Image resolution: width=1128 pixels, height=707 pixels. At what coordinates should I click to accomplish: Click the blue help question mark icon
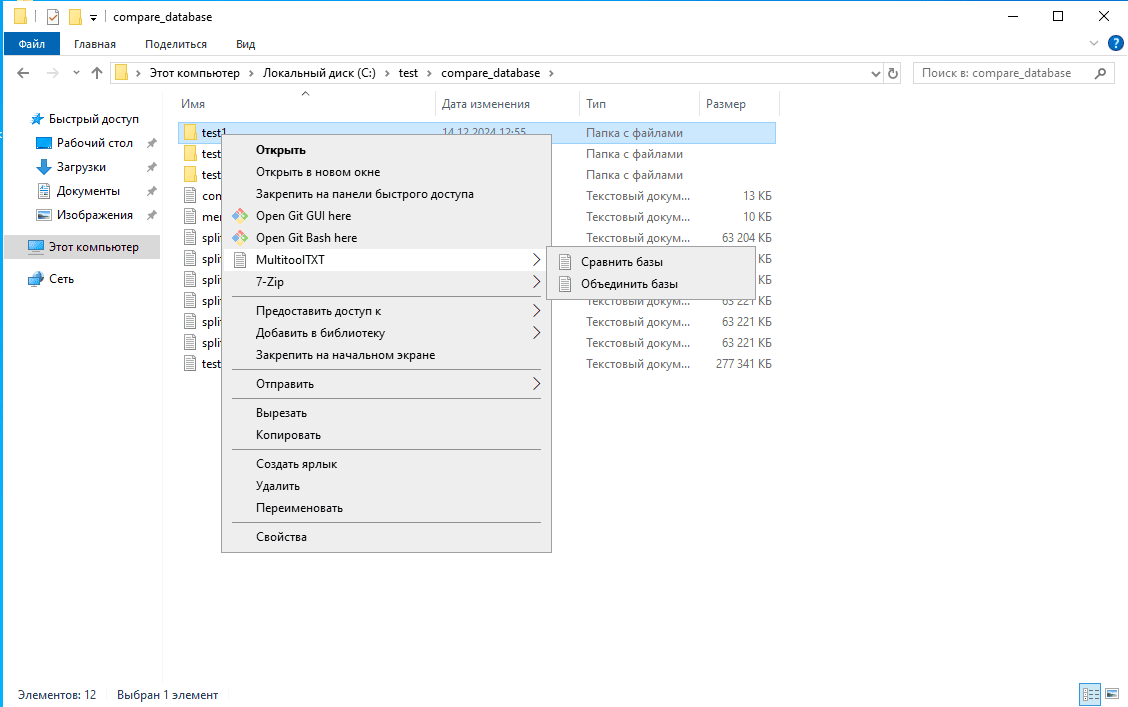pyautogui.click(x=1115, y=43)
